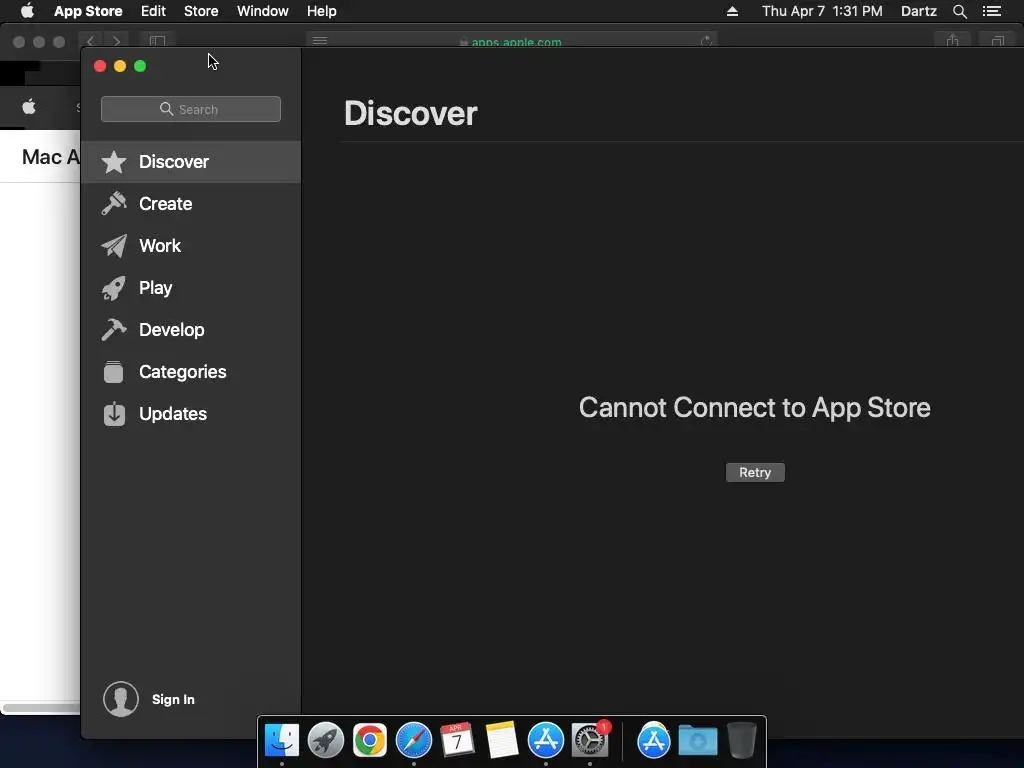Toggle Safari's sidebar button in toolbar
This screenshot has width=1024, height=768.
pyautogui.click(x=157, y=41)
